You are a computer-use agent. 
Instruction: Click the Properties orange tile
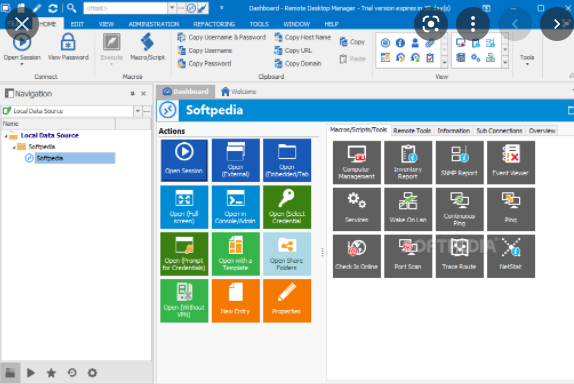(x=287, y=301)
